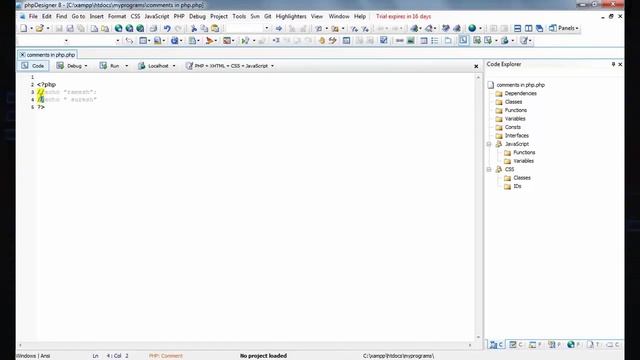
Task: Click the horizontal split layout icon
Action: (517, 28)
